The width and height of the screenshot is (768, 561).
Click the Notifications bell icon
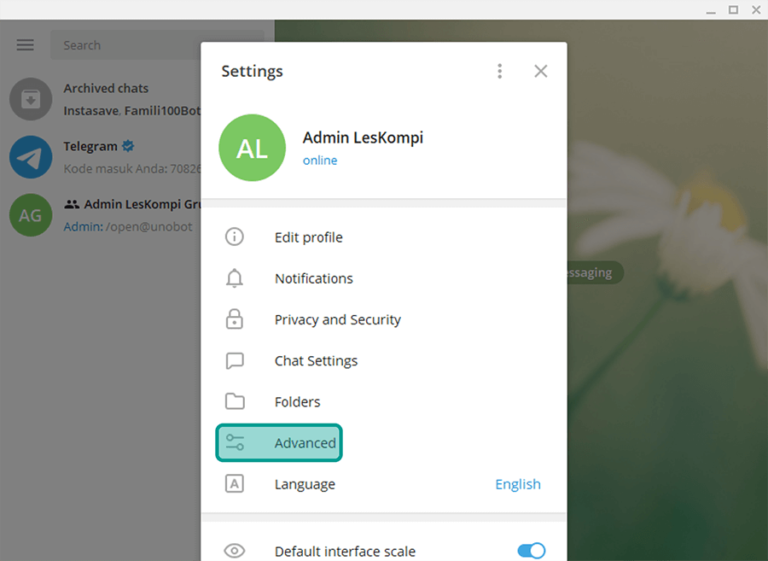[x=235, y=278]
